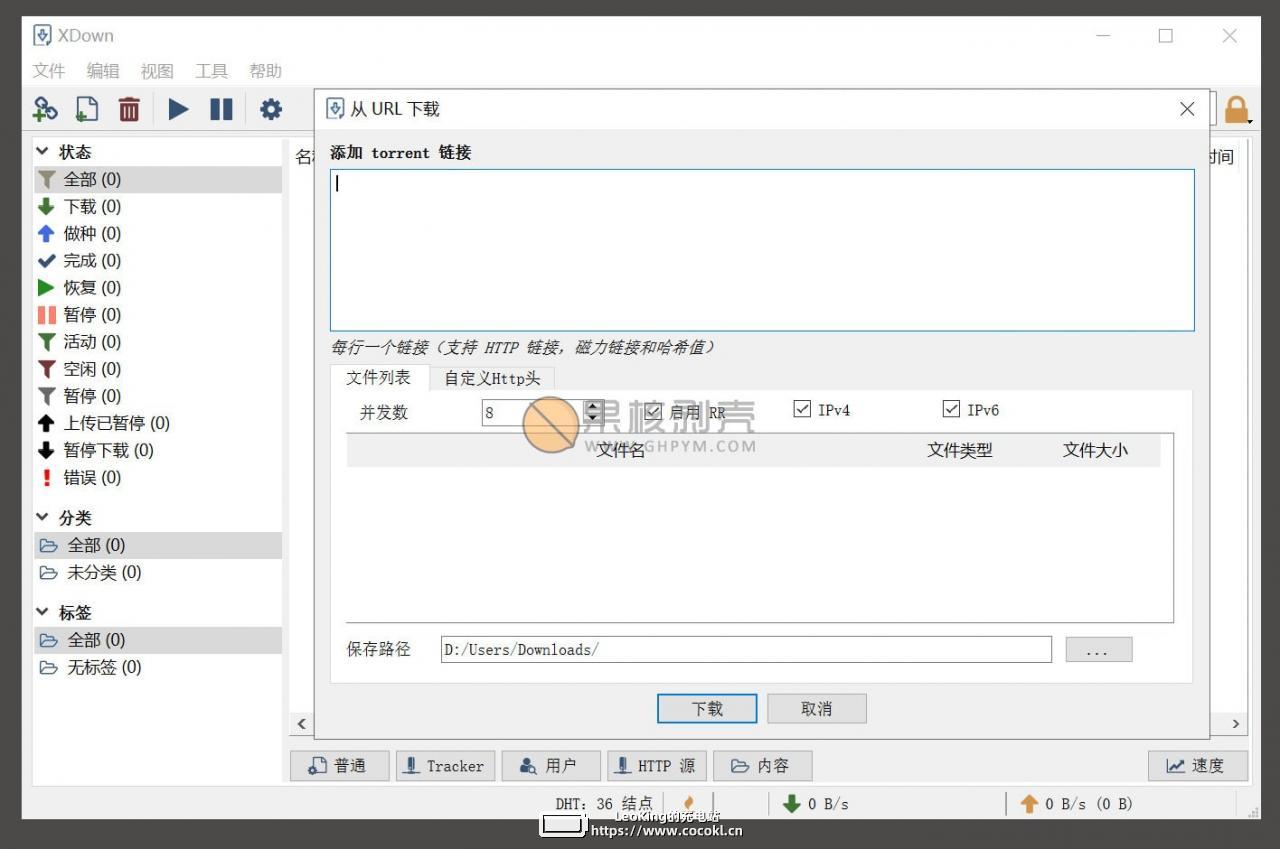Collapse the 标签 section
Viewport: 1280px width, 849px height.
(43, 611)
